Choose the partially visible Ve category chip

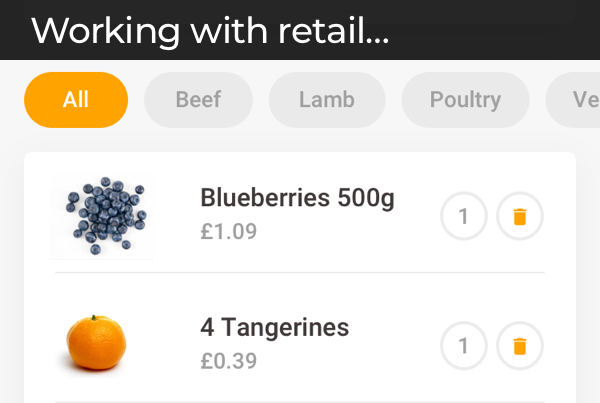coord(574,100)
